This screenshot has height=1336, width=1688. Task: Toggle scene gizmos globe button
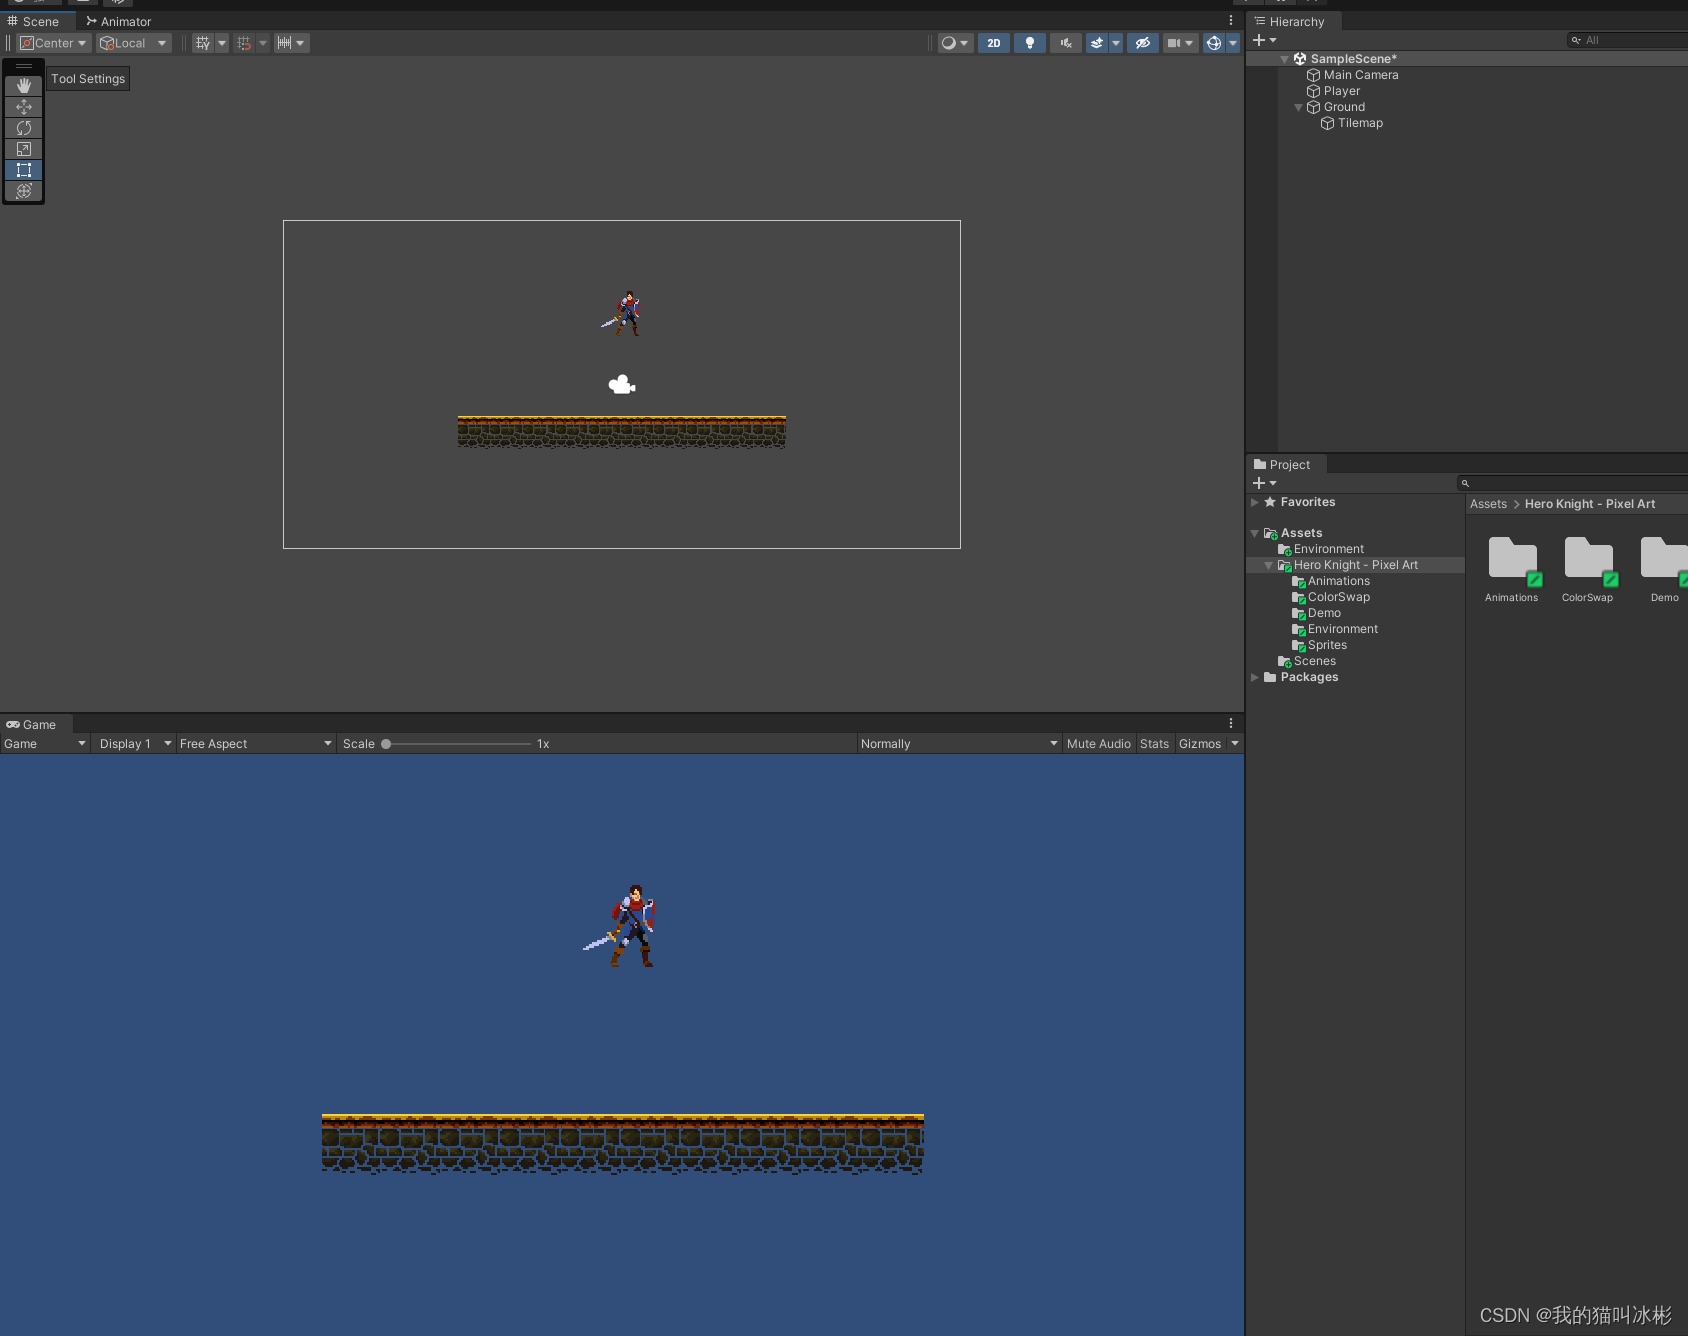[1213, 43]
